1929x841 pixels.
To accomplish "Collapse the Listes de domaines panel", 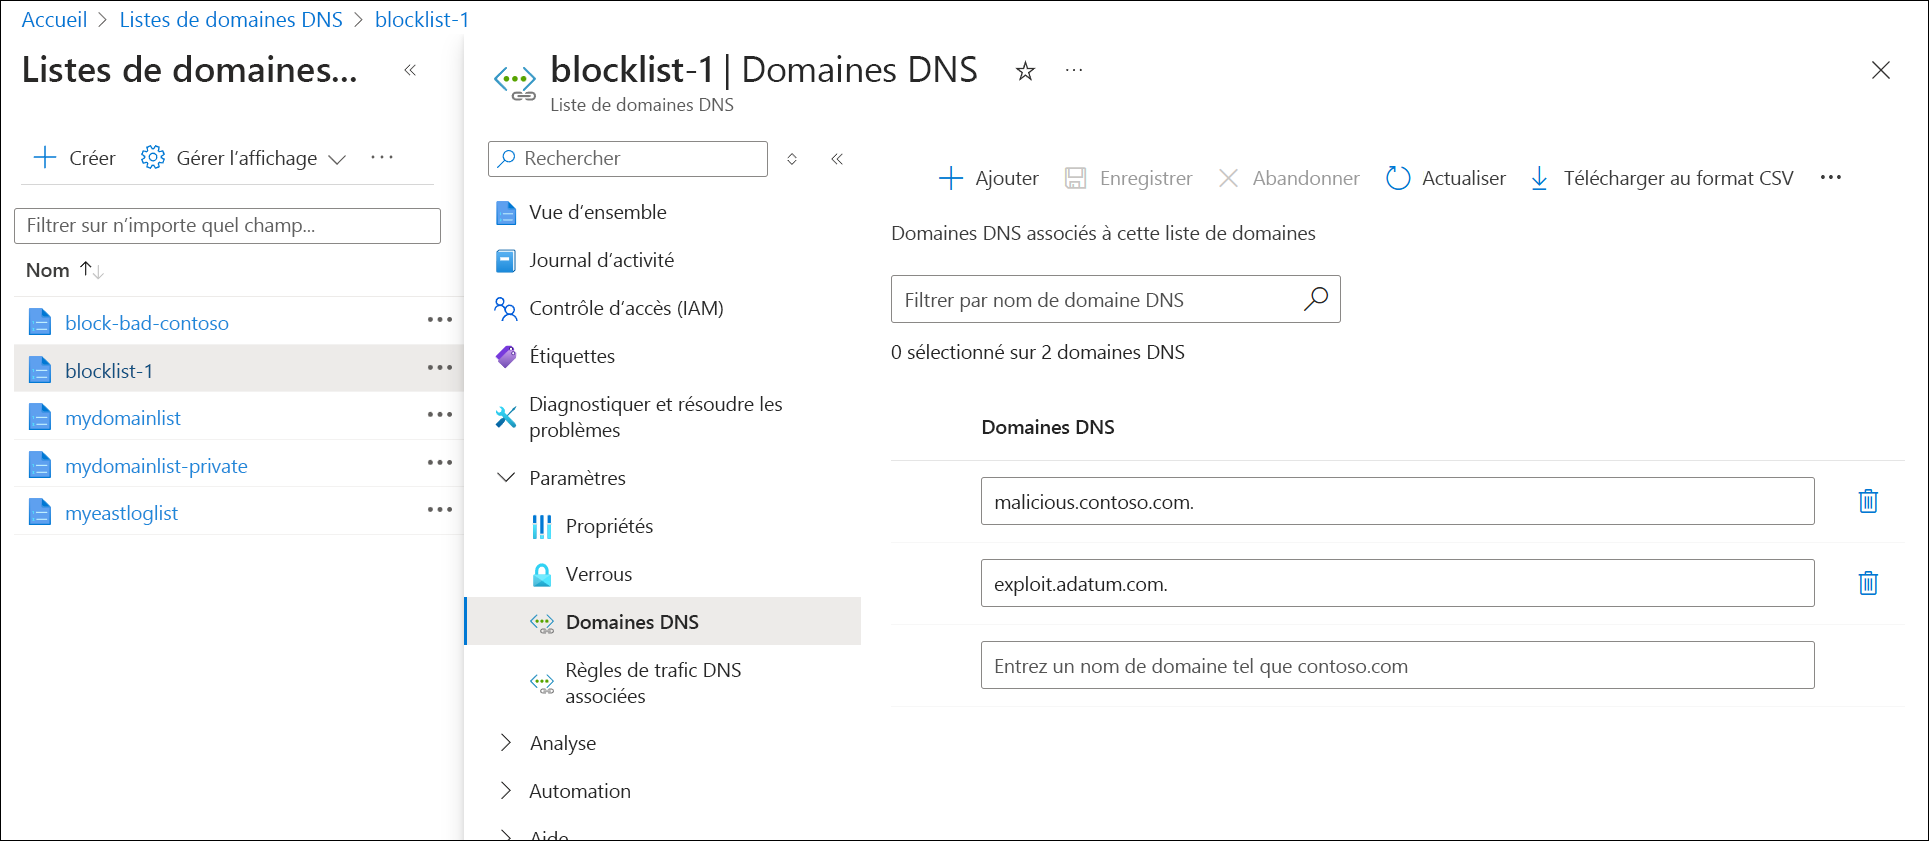I will pos(410,70).
